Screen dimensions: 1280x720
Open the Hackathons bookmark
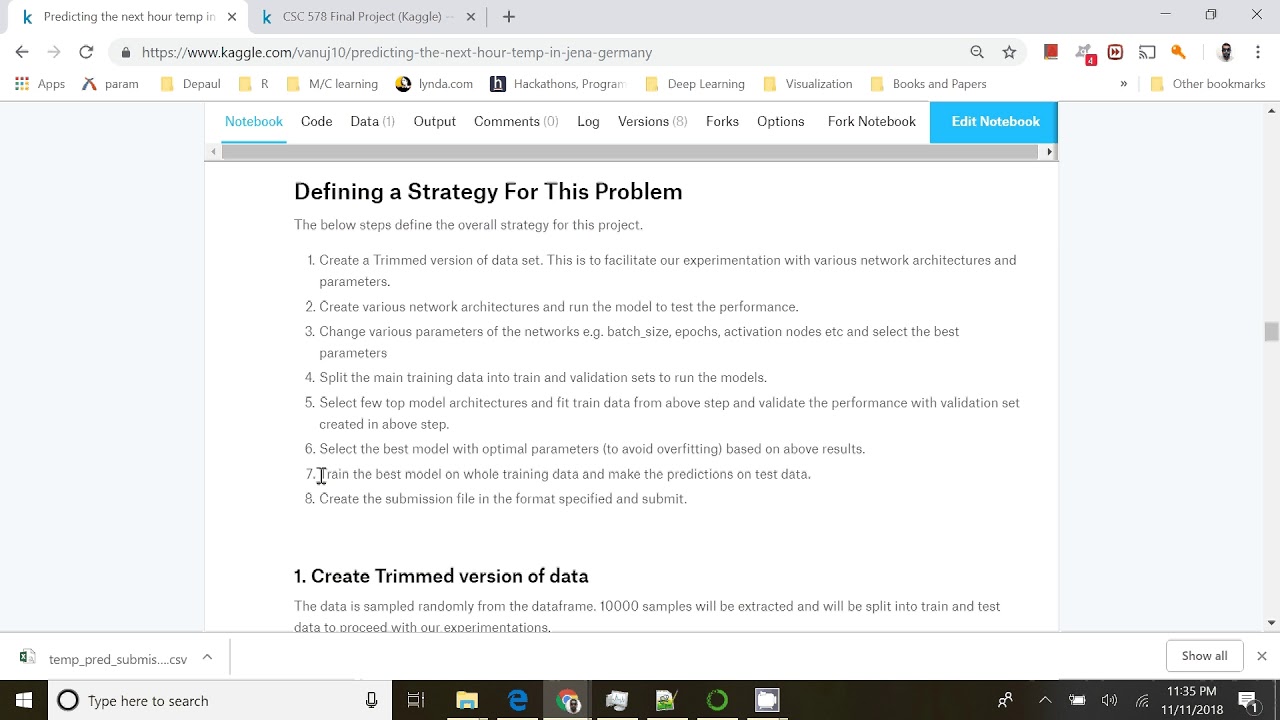[558, 84]
